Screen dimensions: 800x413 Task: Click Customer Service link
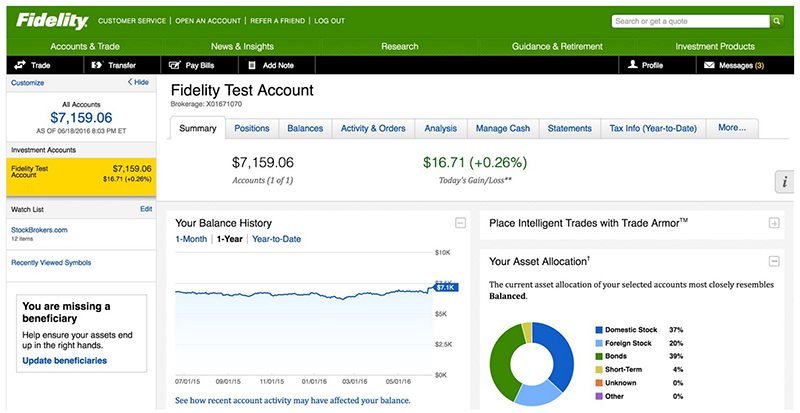click(x=132, y=21)
